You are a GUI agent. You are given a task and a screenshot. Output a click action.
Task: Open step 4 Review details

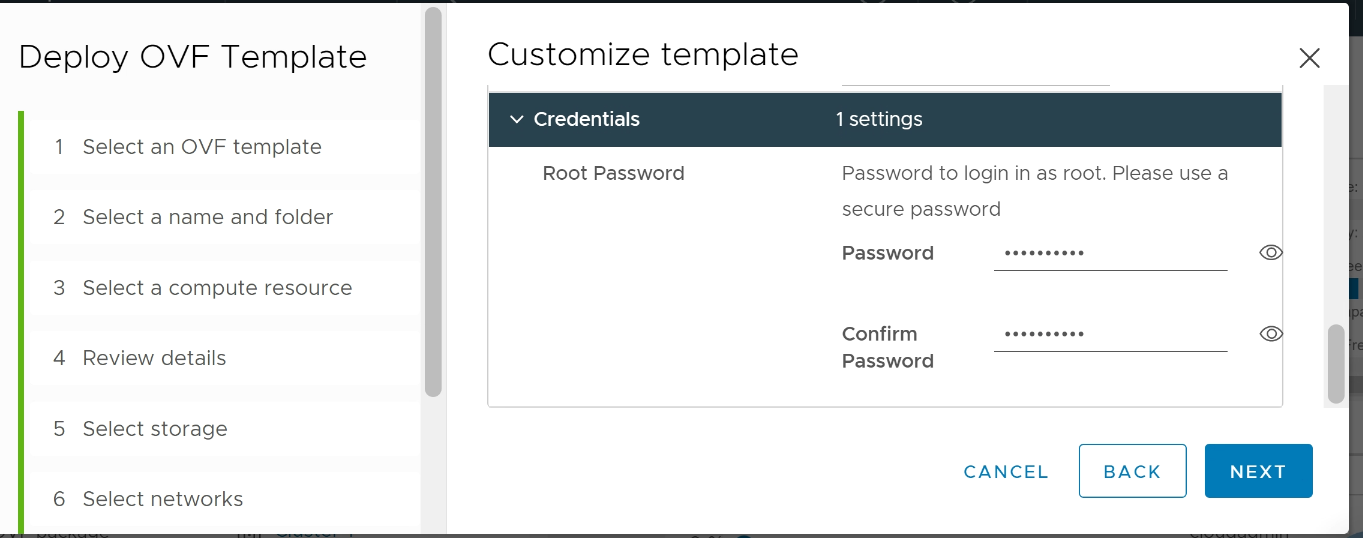pyautogui.click(x=154, y=358)
